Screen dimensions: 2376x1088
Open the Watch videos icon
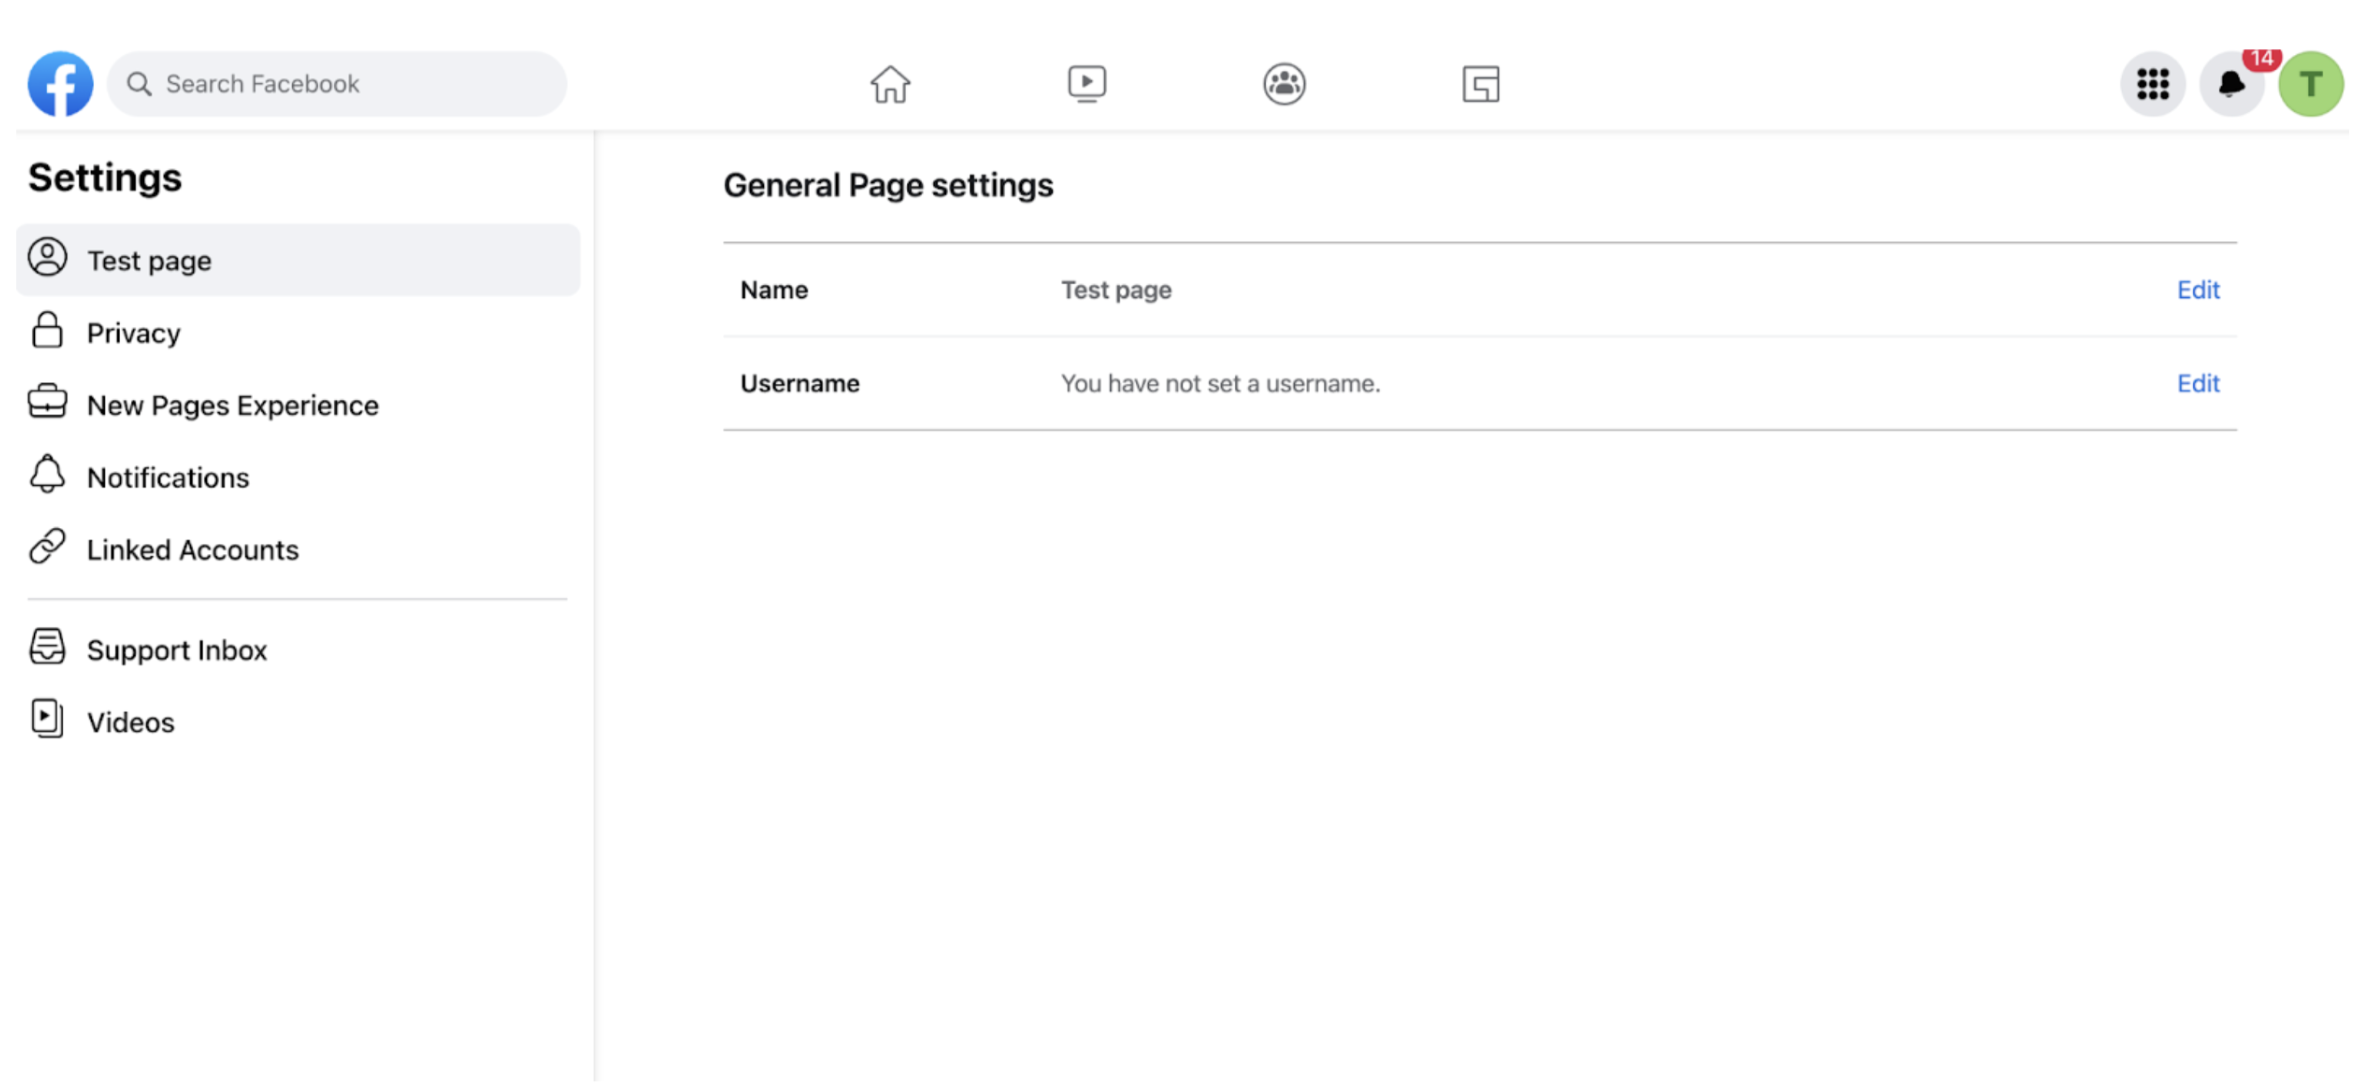click(1086, 84)
